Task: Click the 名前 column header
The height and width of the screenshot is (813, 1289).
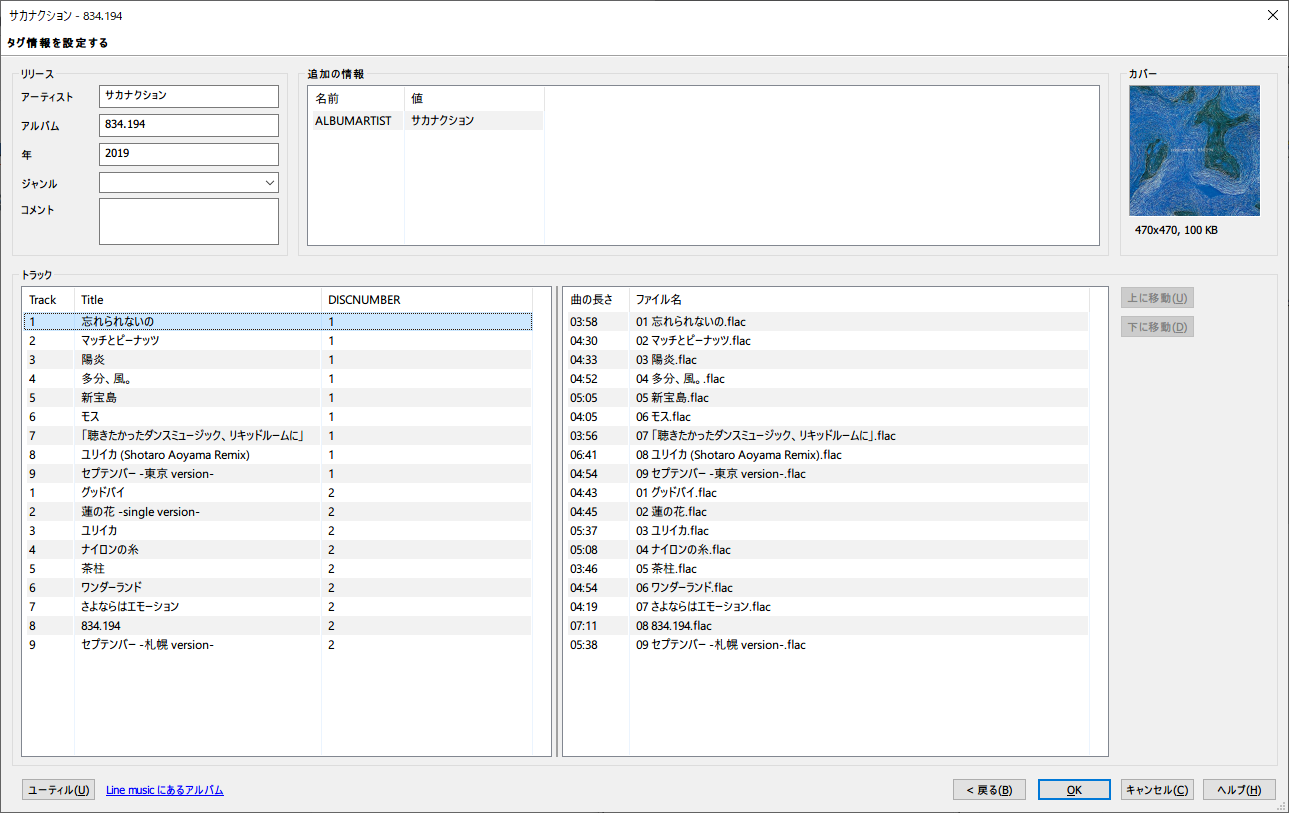Action: [357, 99]
